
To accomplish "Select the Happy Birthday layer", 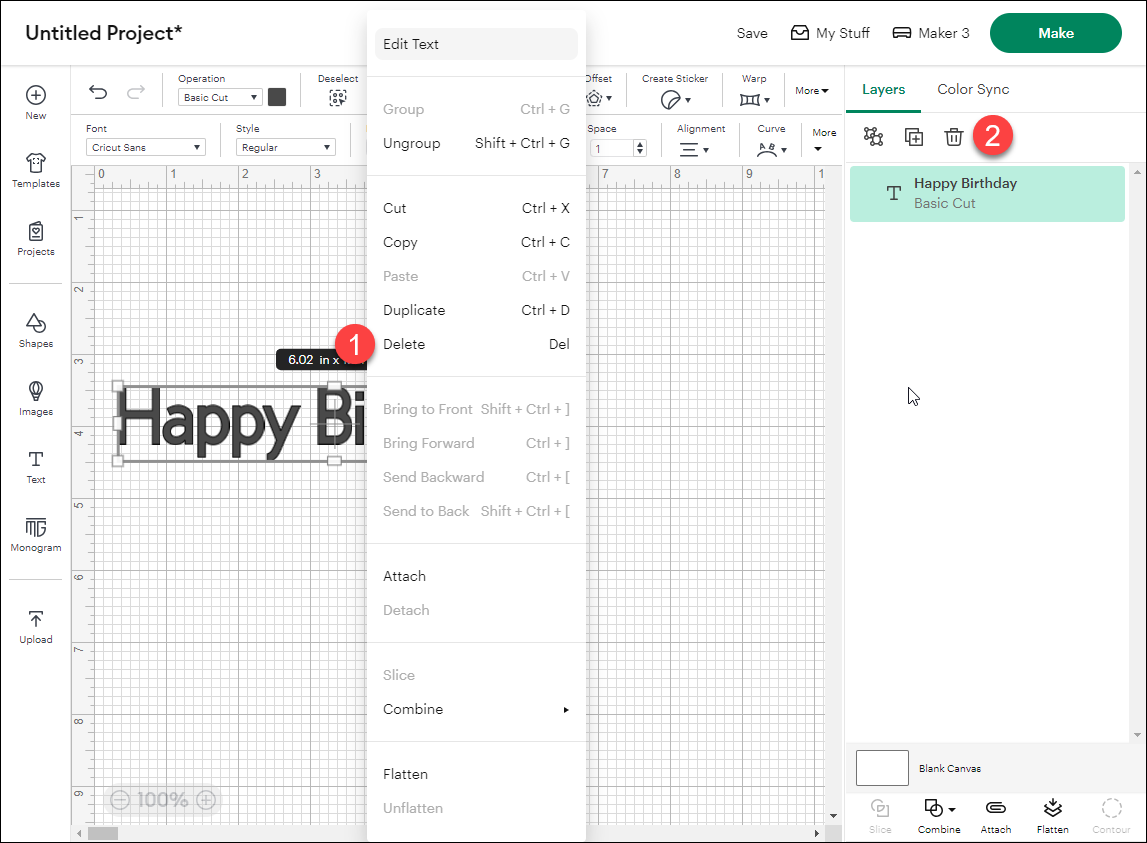I will (x=987, y=194).
